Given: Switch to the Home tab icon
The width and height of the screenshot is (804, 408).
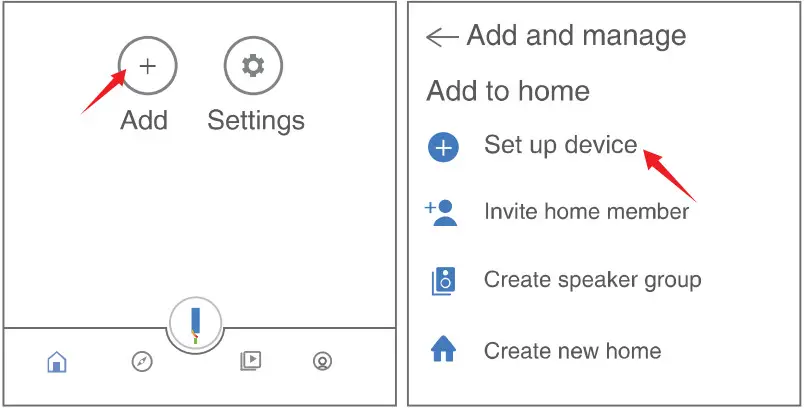Looking at the screenshot, I should click(x=57, y=362).
